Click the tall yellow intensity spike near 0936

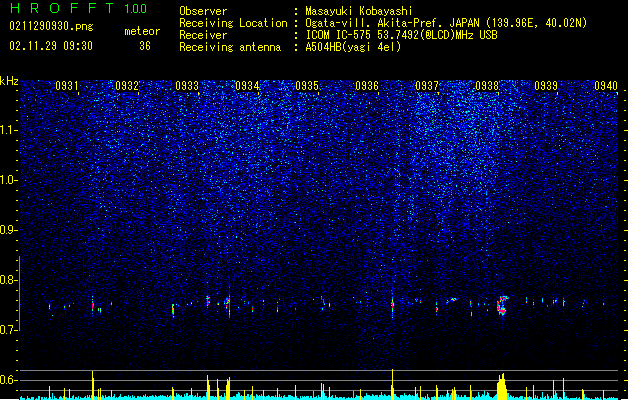(392, 384)
